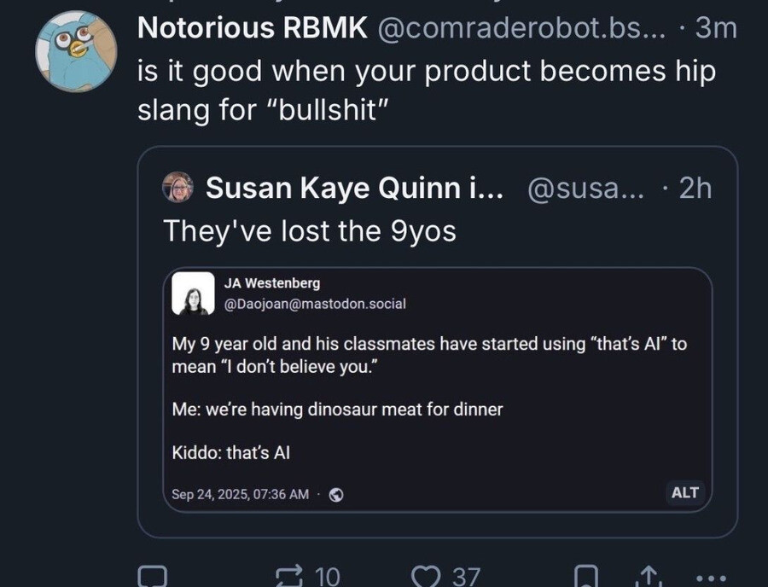768x587 pixels.
Task: Click the globe icon beside the date
Action: 336,494
